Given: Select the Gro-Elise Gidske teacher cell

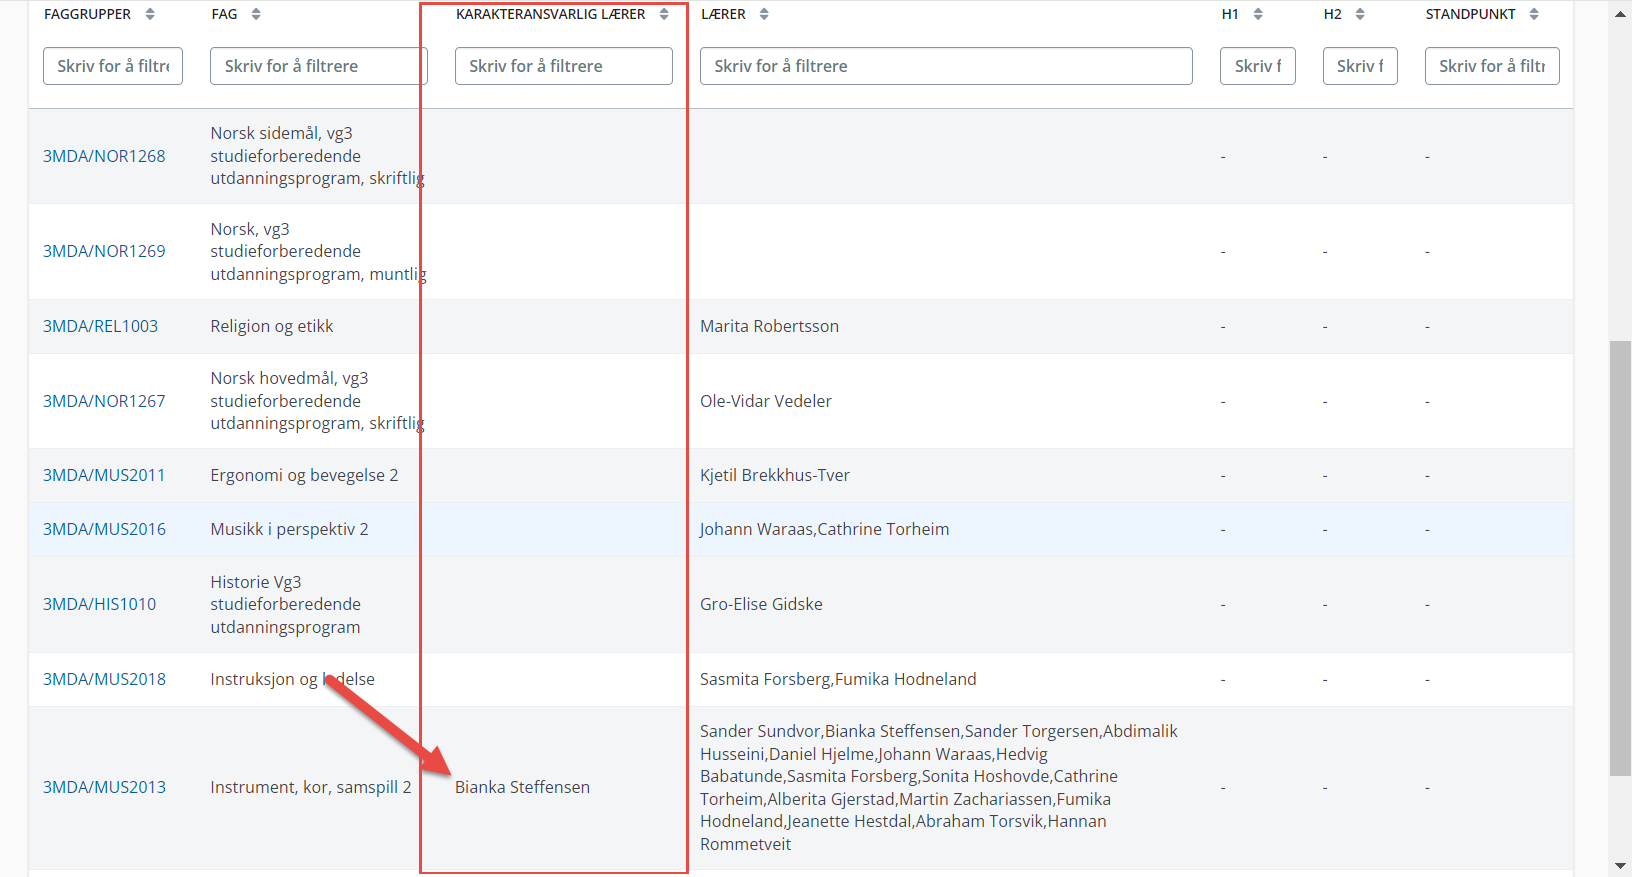Looking at the screenshot, I should pyautogui.click(x=761, y=604).
